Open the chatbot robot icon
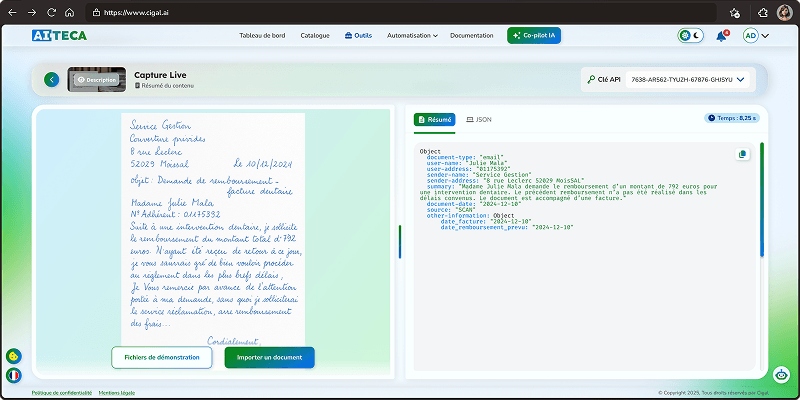The height and width of the screenshot is (400, 800). tap(781, 374)
